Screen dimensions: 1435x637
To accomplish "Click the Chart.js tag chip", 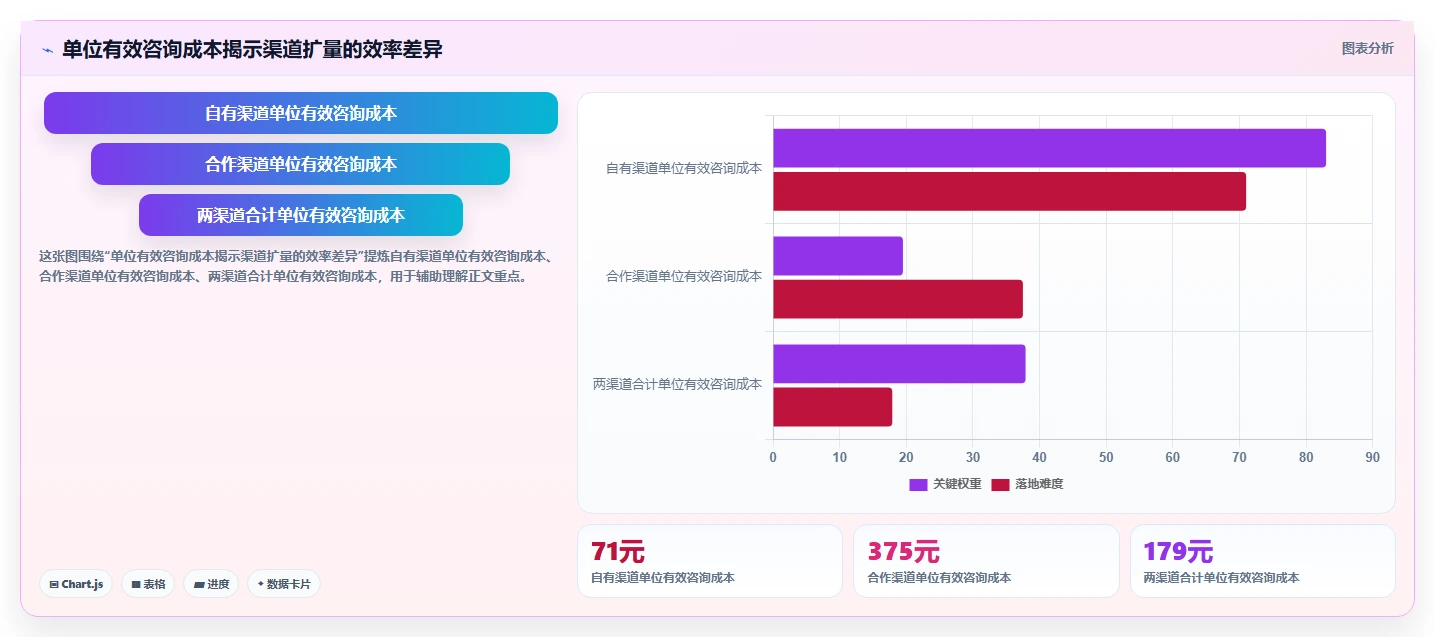I will tap(76, 584).
